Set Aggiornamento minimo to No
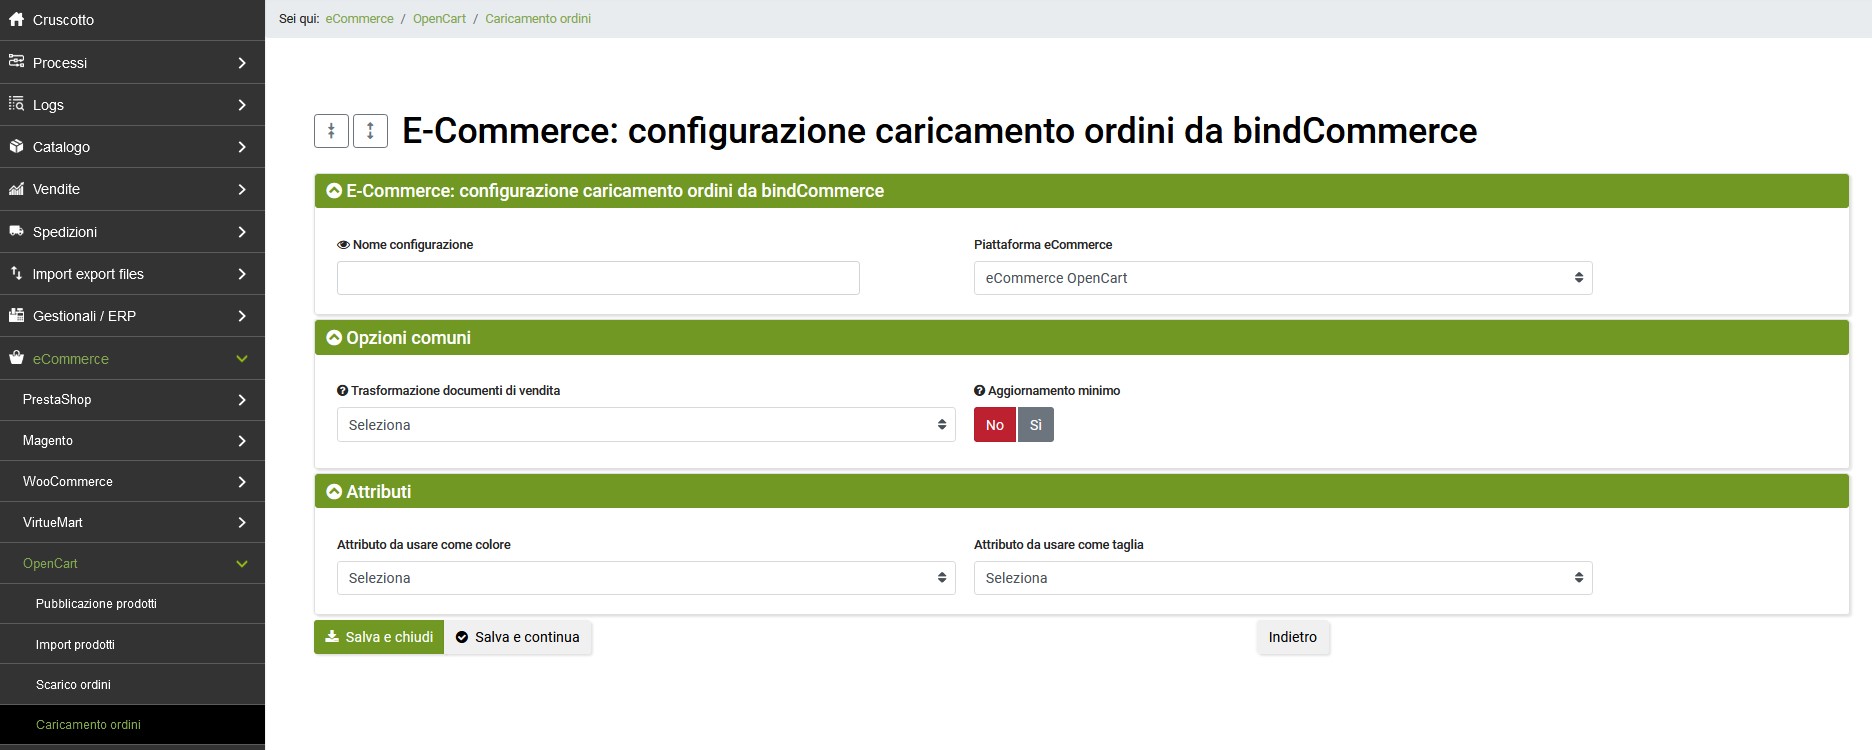 (994, 425)
